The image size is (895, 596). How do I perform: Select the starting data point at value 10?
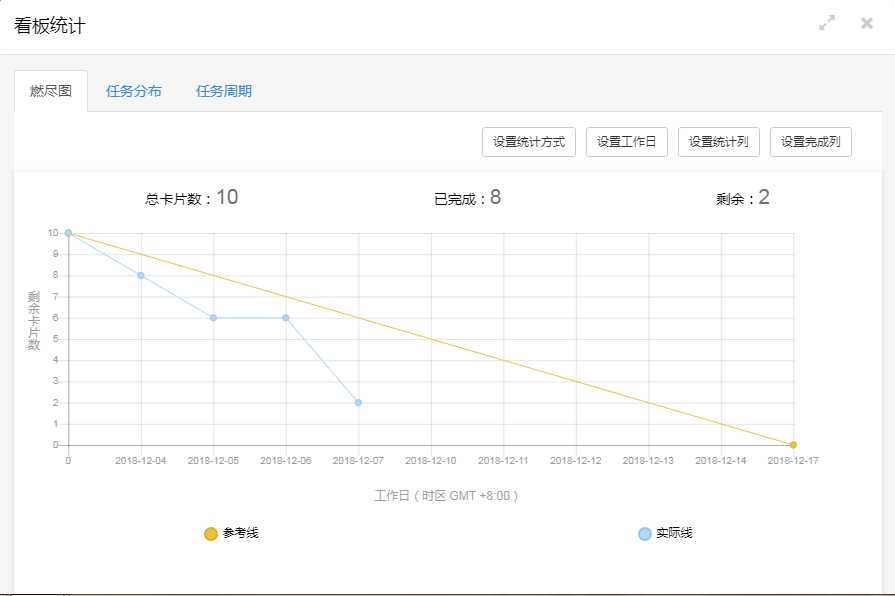[x=66, y=231]
